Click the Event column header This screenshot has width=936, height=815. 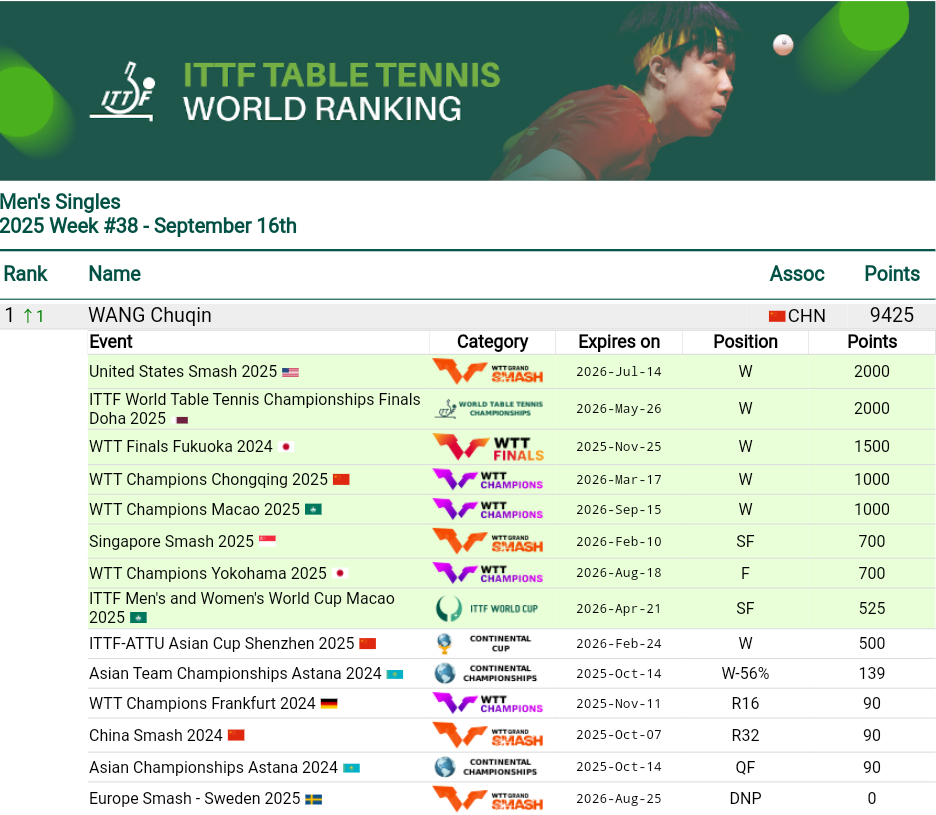(x=111, y=342)
